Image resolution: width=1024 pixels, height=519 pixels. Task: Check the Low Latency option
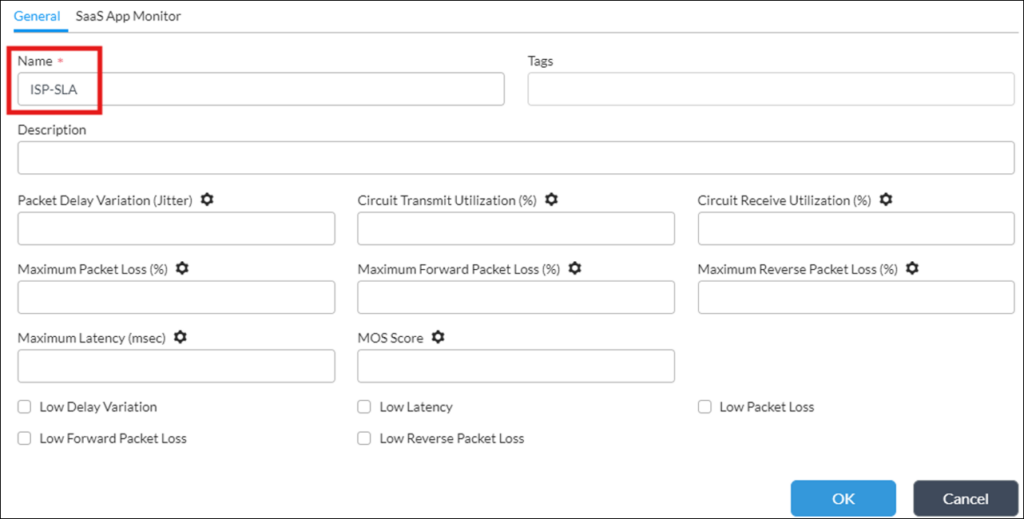pyautogui.click(x=364, y=407)
